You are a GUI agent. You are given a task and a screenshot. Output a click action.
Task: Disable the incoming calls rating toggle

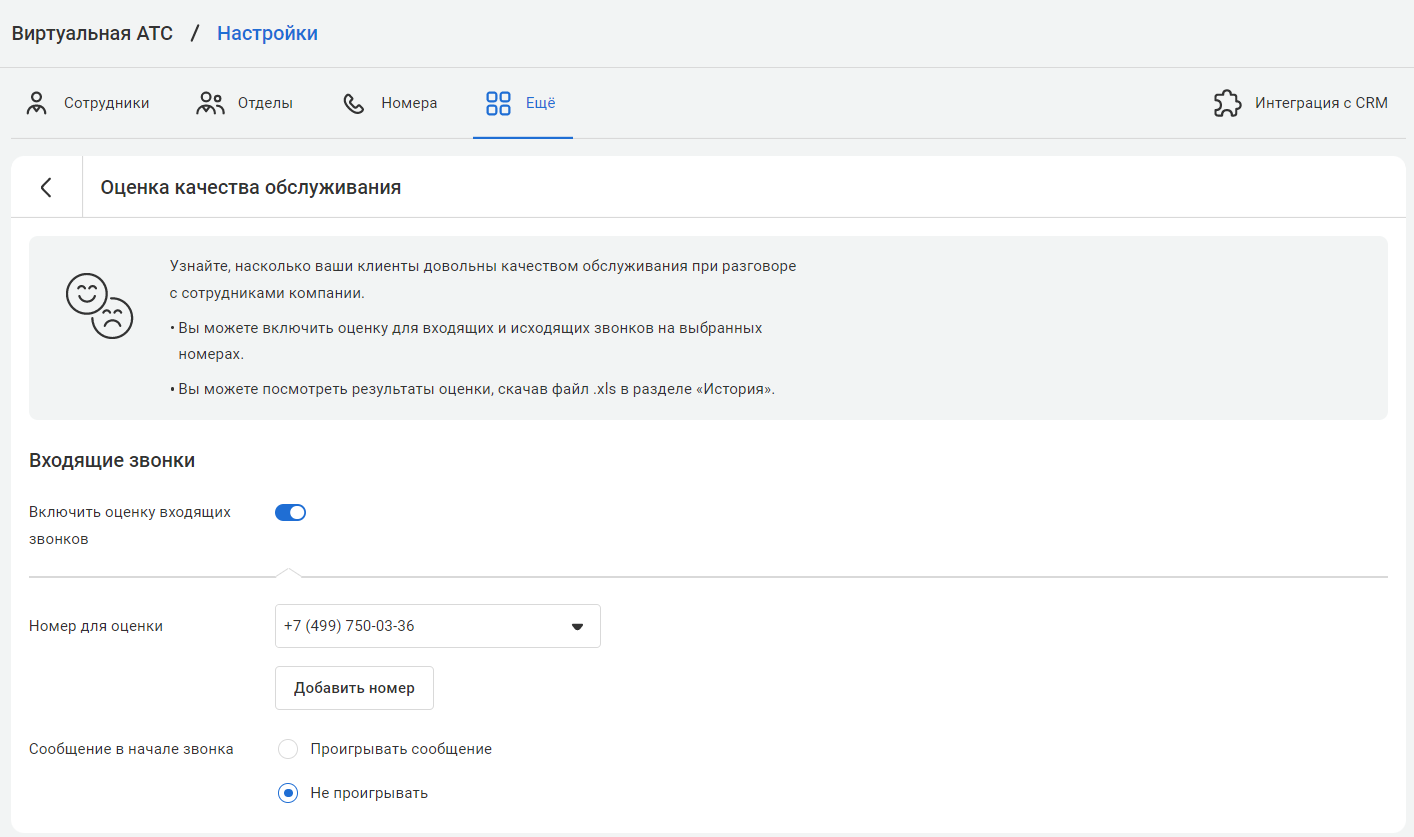coord(290,512)
